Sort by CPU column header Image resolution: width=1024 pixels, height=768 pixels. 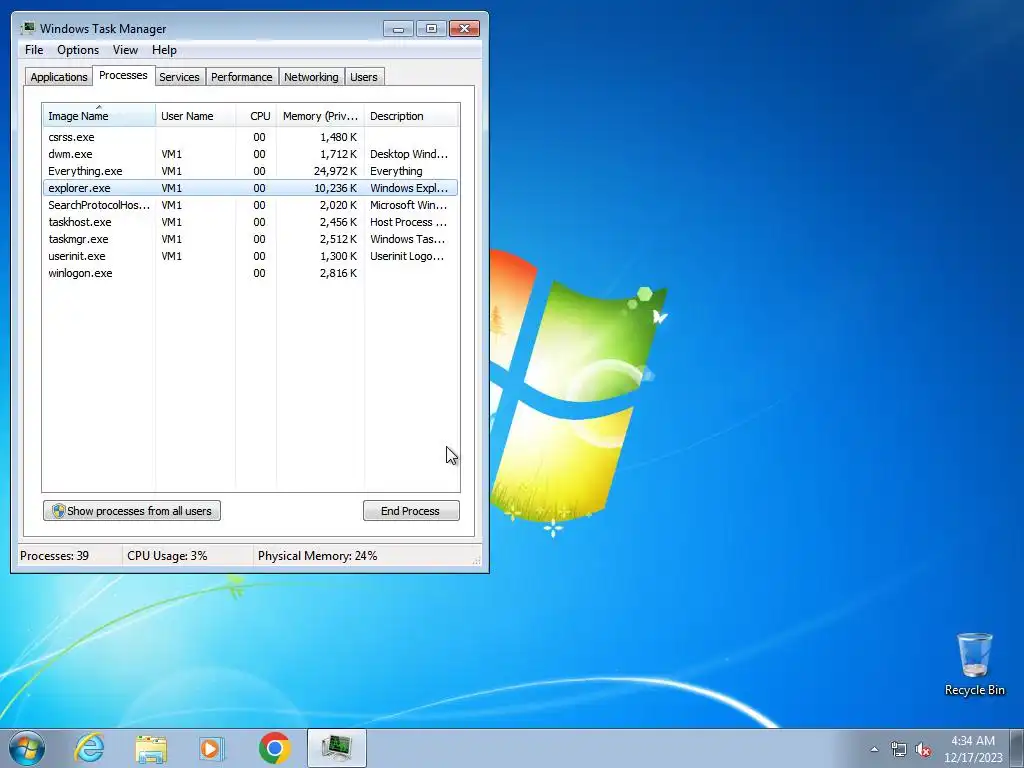256,116
